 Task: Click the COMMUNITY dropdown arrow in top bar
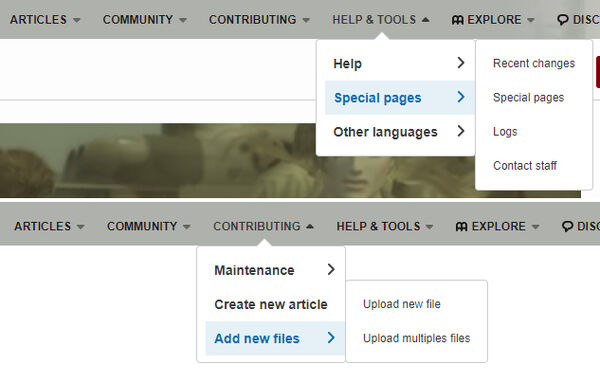183,20
